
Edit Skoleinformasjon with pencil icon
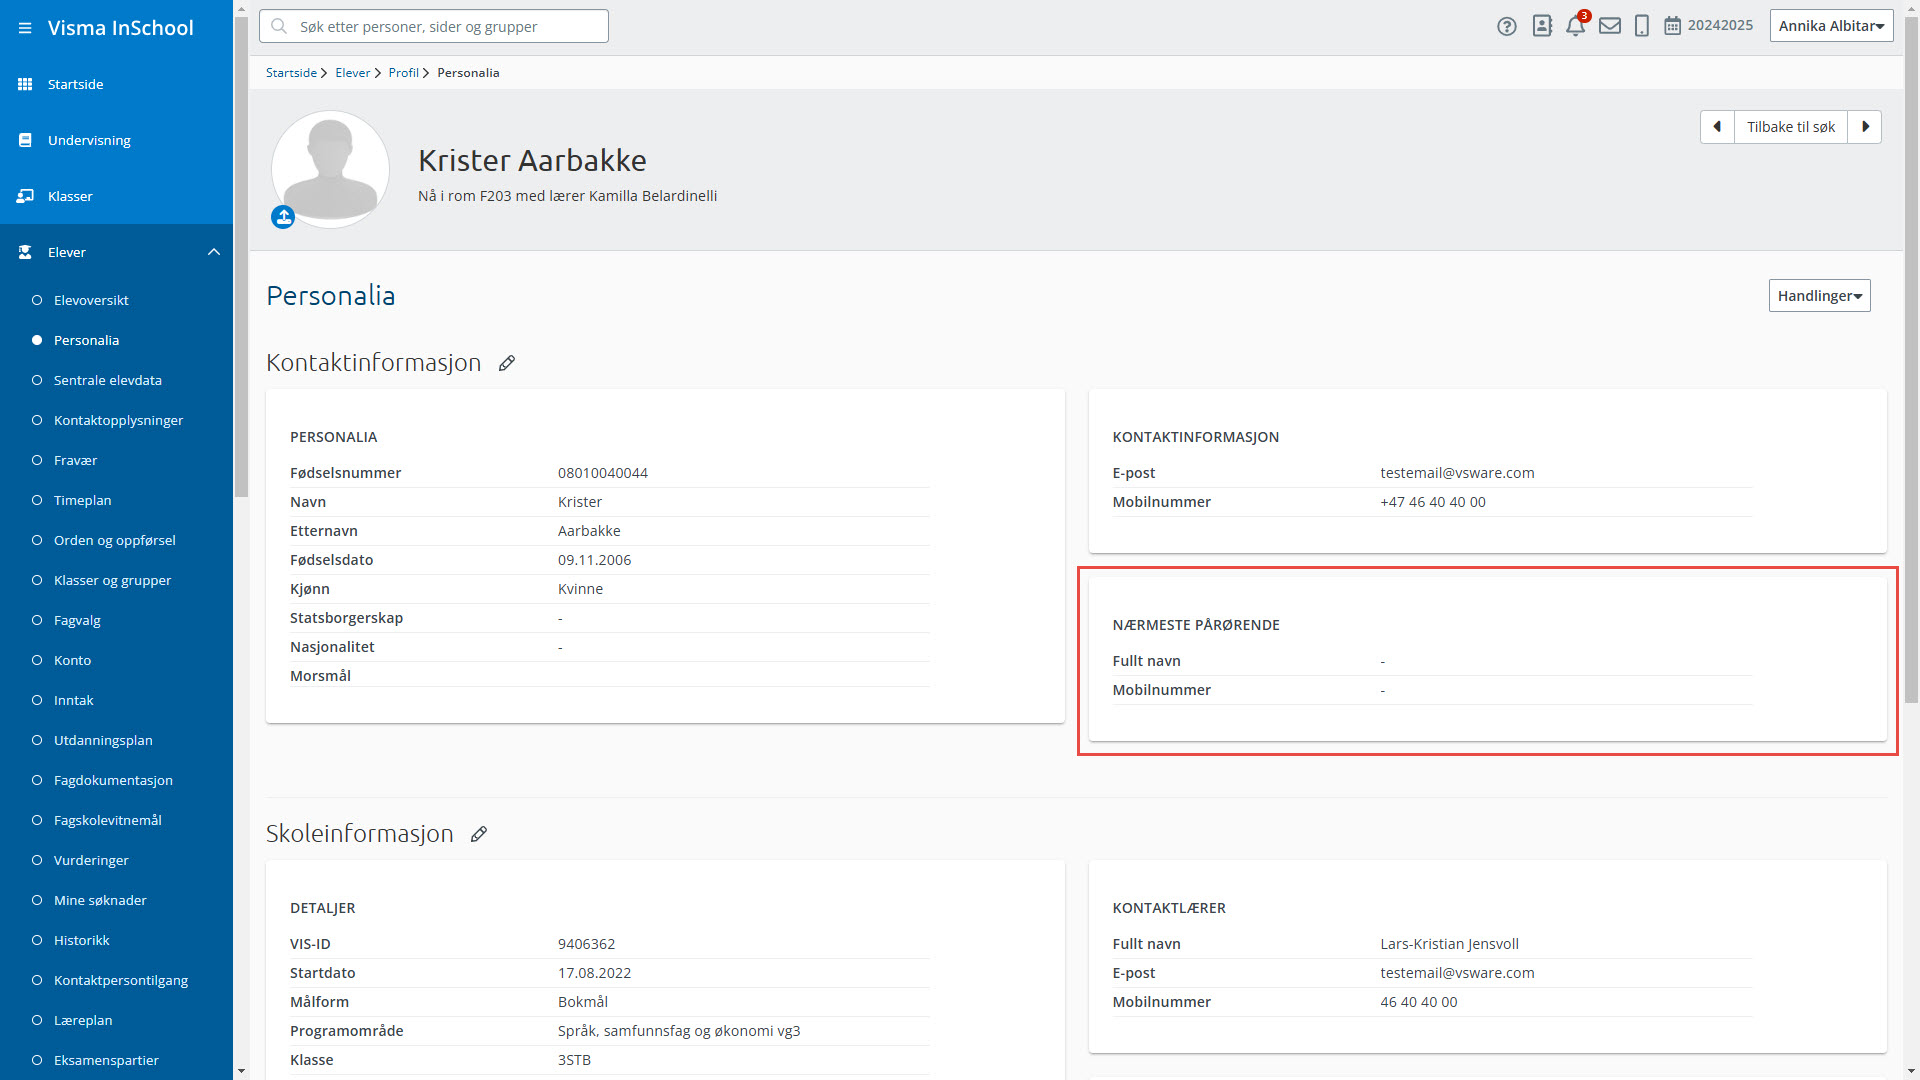(479, 834)
